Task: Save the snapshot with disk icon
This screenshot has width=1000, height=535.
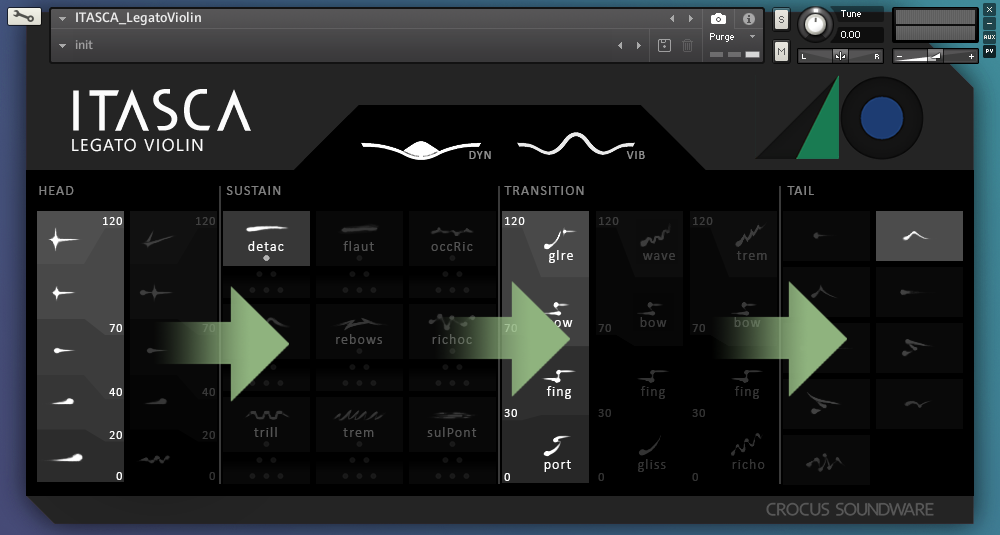Action: pos(664,45)
